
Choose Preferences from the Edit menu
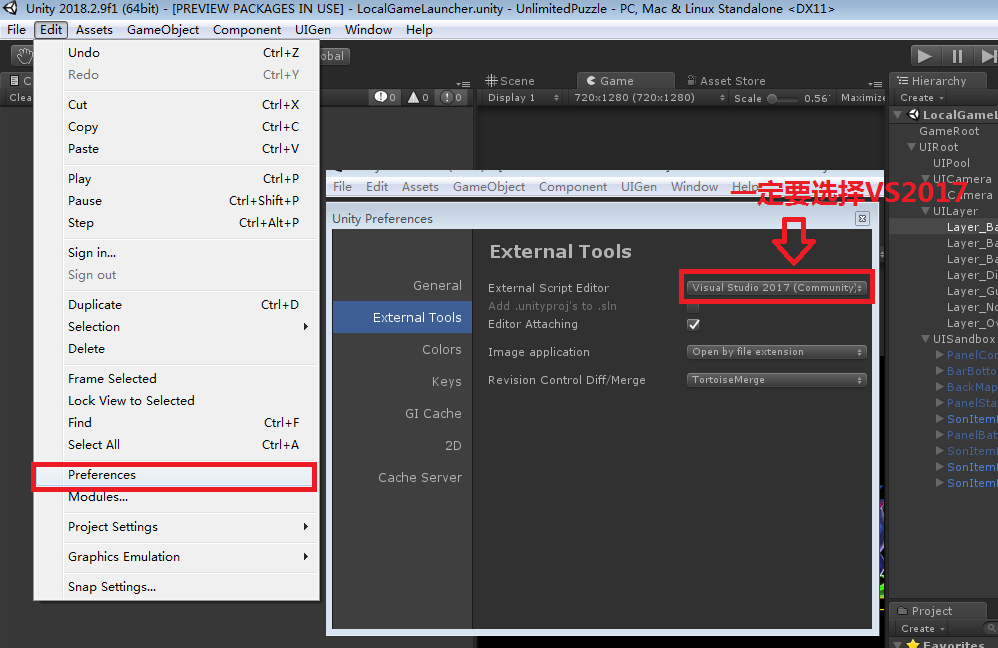coord(102,475)
